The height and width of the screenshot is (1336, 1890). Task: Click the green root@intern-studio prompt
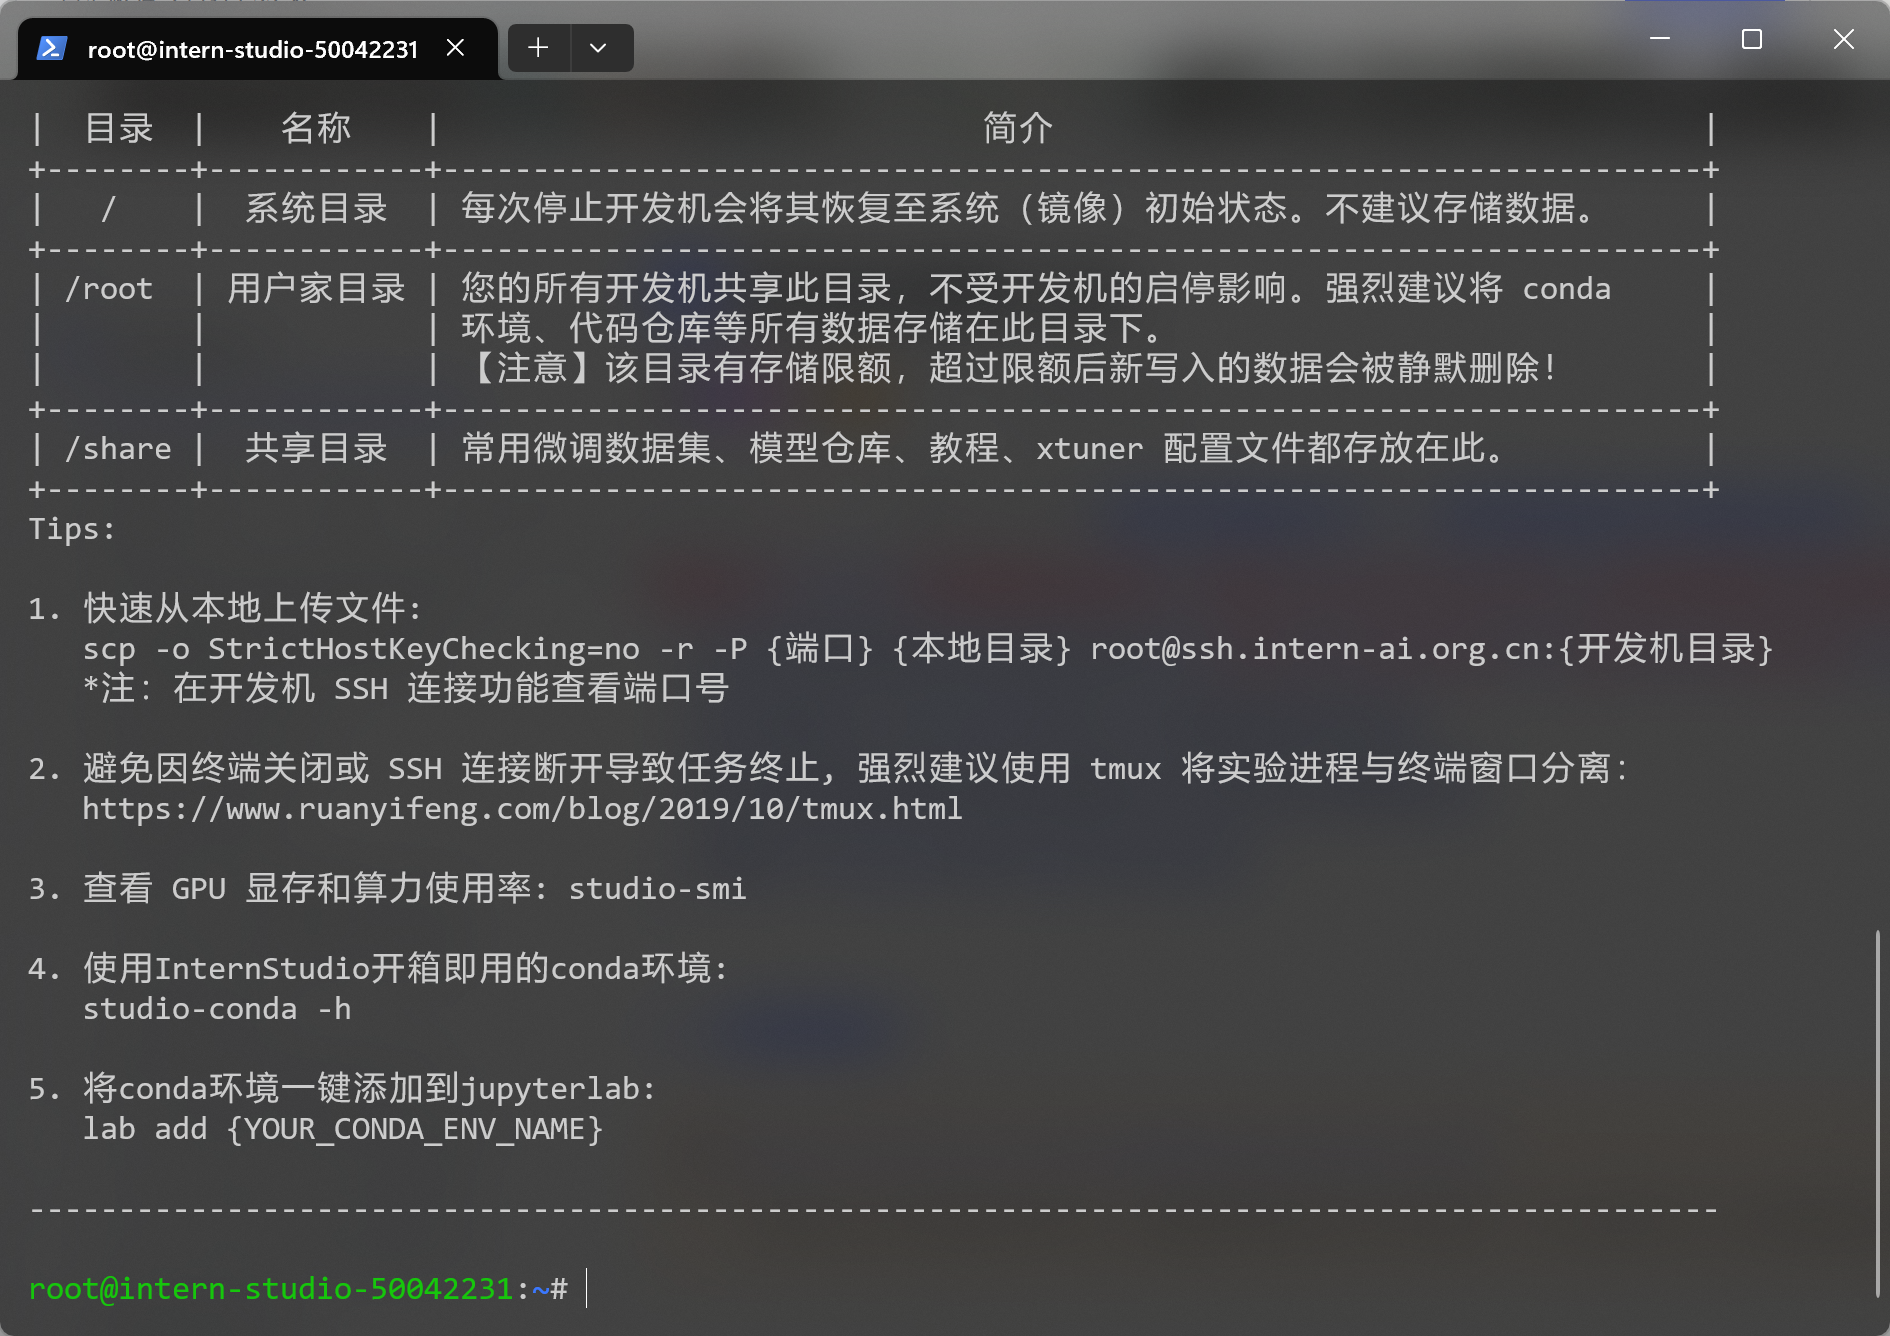click(270, 1289)
